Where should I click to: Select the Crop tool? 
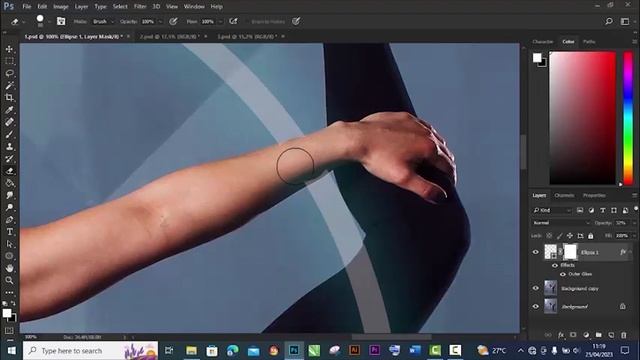[x=9, y=98]
